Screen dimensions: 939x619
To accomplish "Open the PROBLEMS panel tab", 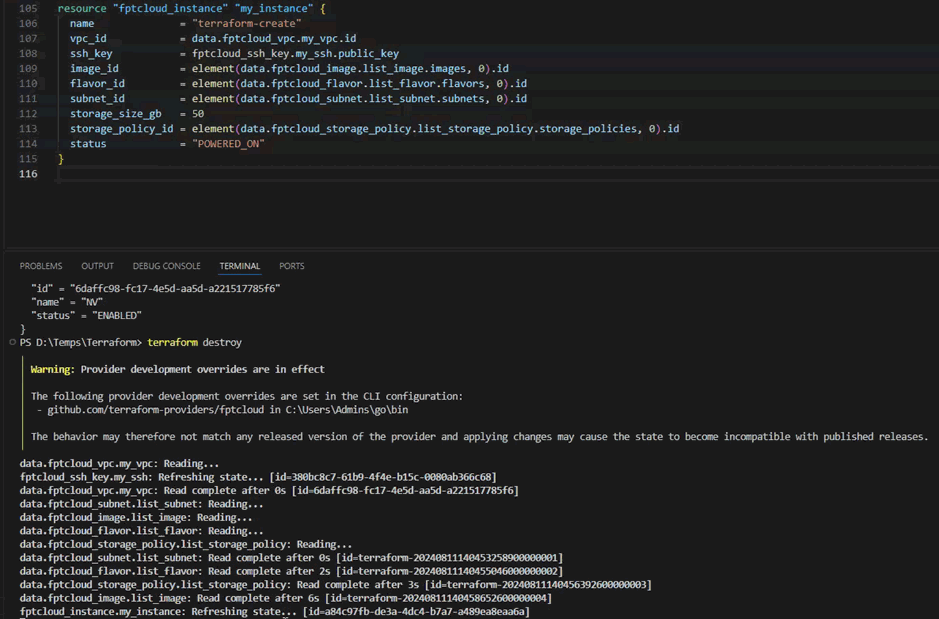I will (41, 266).
